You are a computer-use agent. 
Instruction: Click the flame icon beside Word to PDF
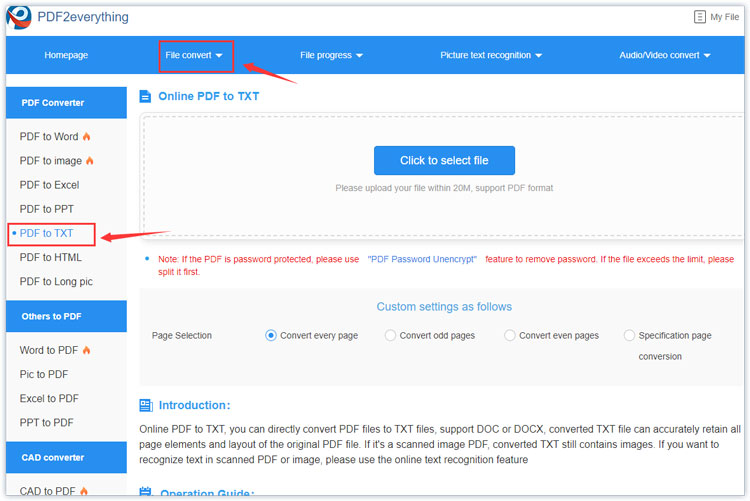pyautogui.click(x=86, y=350)
